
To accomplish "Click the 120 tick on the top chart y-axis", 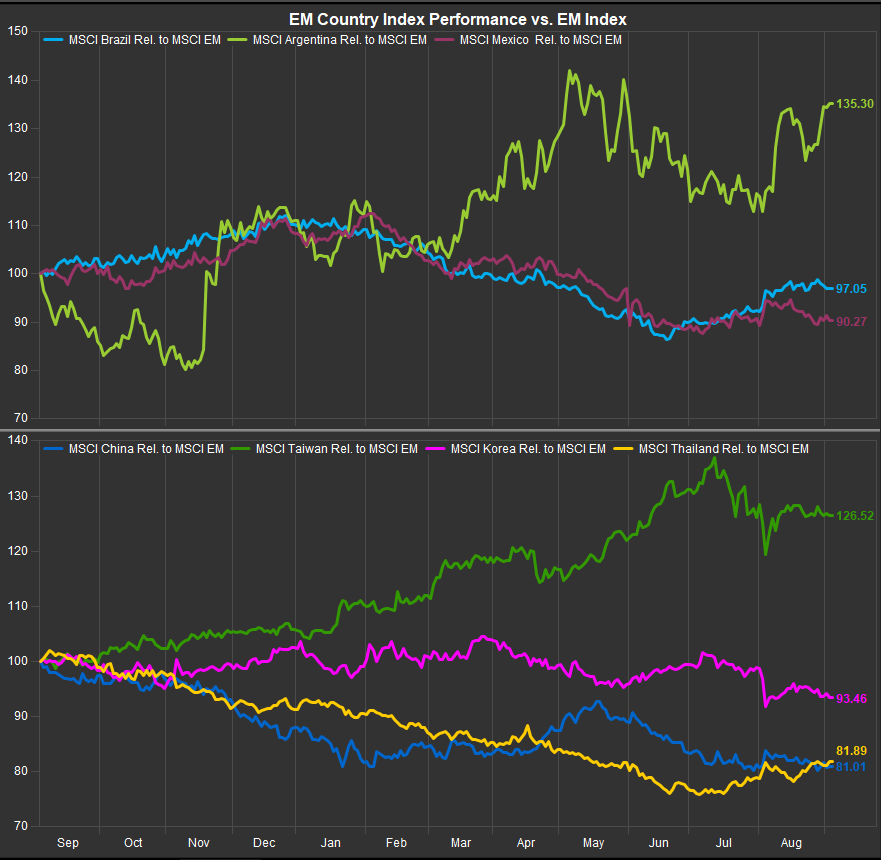I will pos(18,177).
